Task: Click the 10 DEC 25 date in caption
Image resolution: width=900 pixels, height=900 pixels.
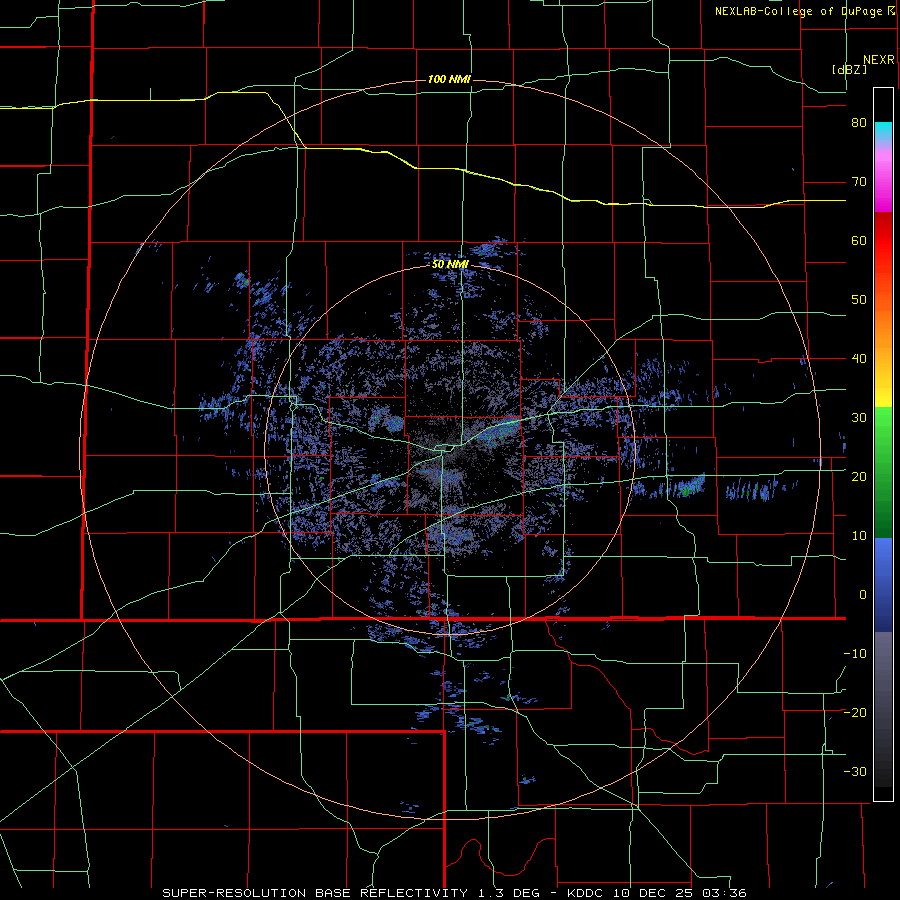Action: pos(653,893)
